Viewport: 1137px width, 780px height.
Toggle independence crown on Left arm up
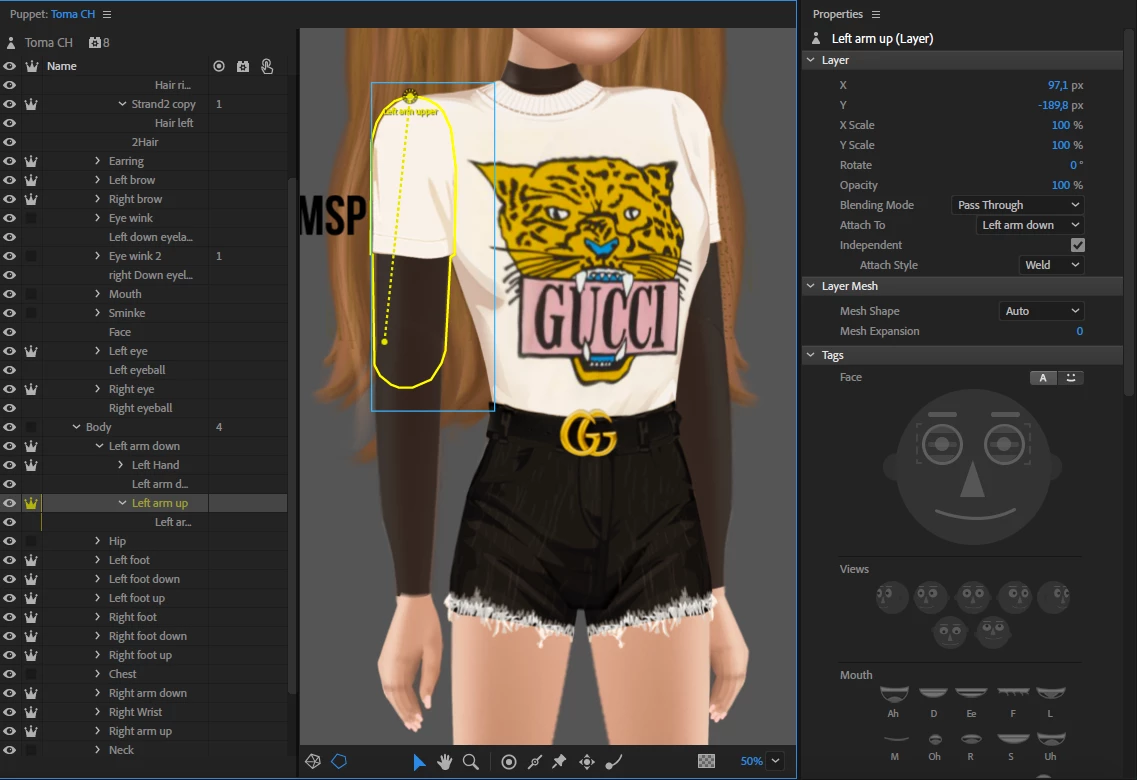pyautogui.click(x=31, y=503)
